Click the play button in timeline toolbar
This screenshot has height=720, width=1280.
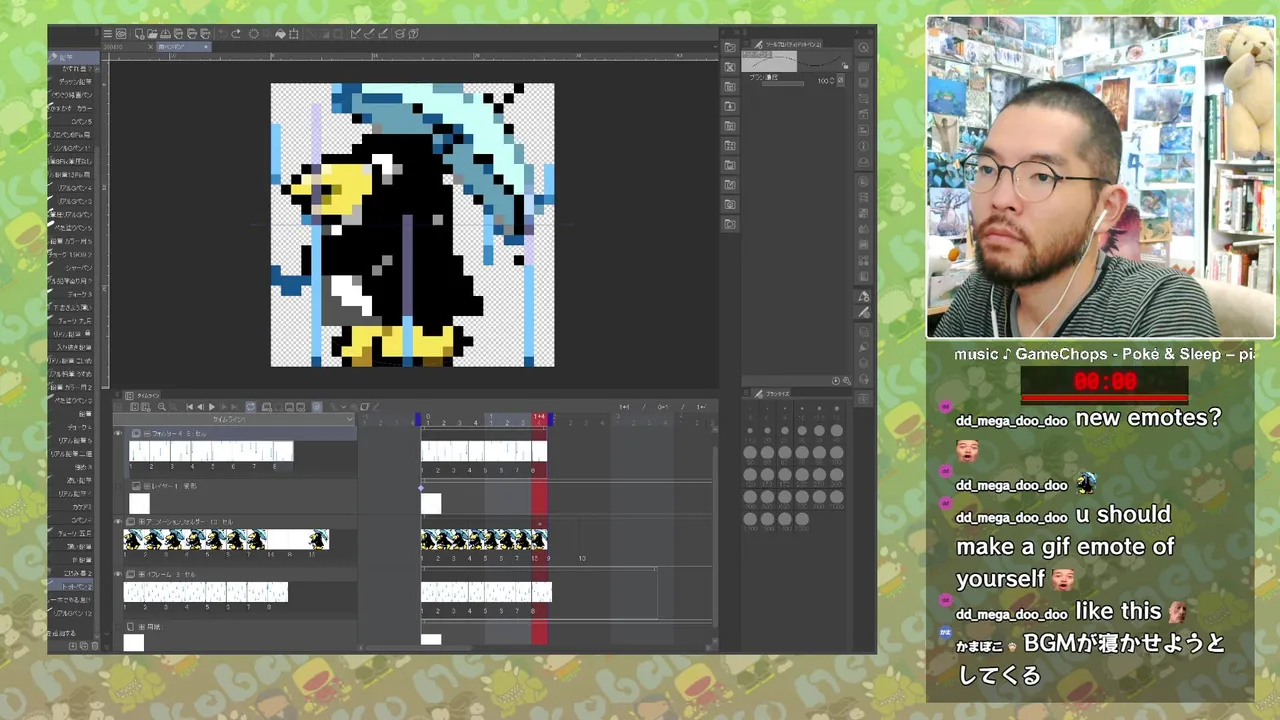click(212, 407)
